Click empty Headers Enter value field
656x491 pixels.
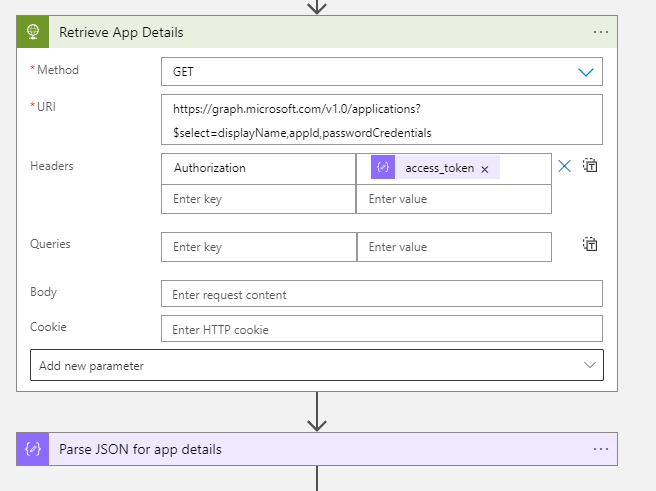coord(453,199)
